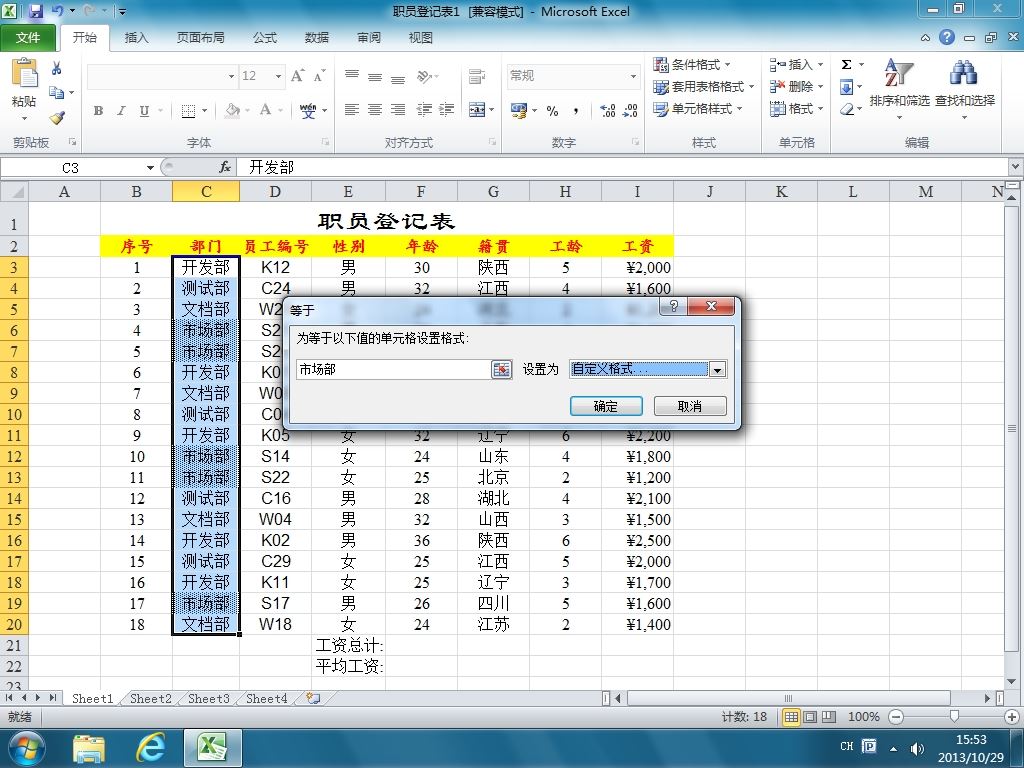Toggle Underline formatting button
The width and height of the screenshot is (1024, 768).
pos(144,111)
